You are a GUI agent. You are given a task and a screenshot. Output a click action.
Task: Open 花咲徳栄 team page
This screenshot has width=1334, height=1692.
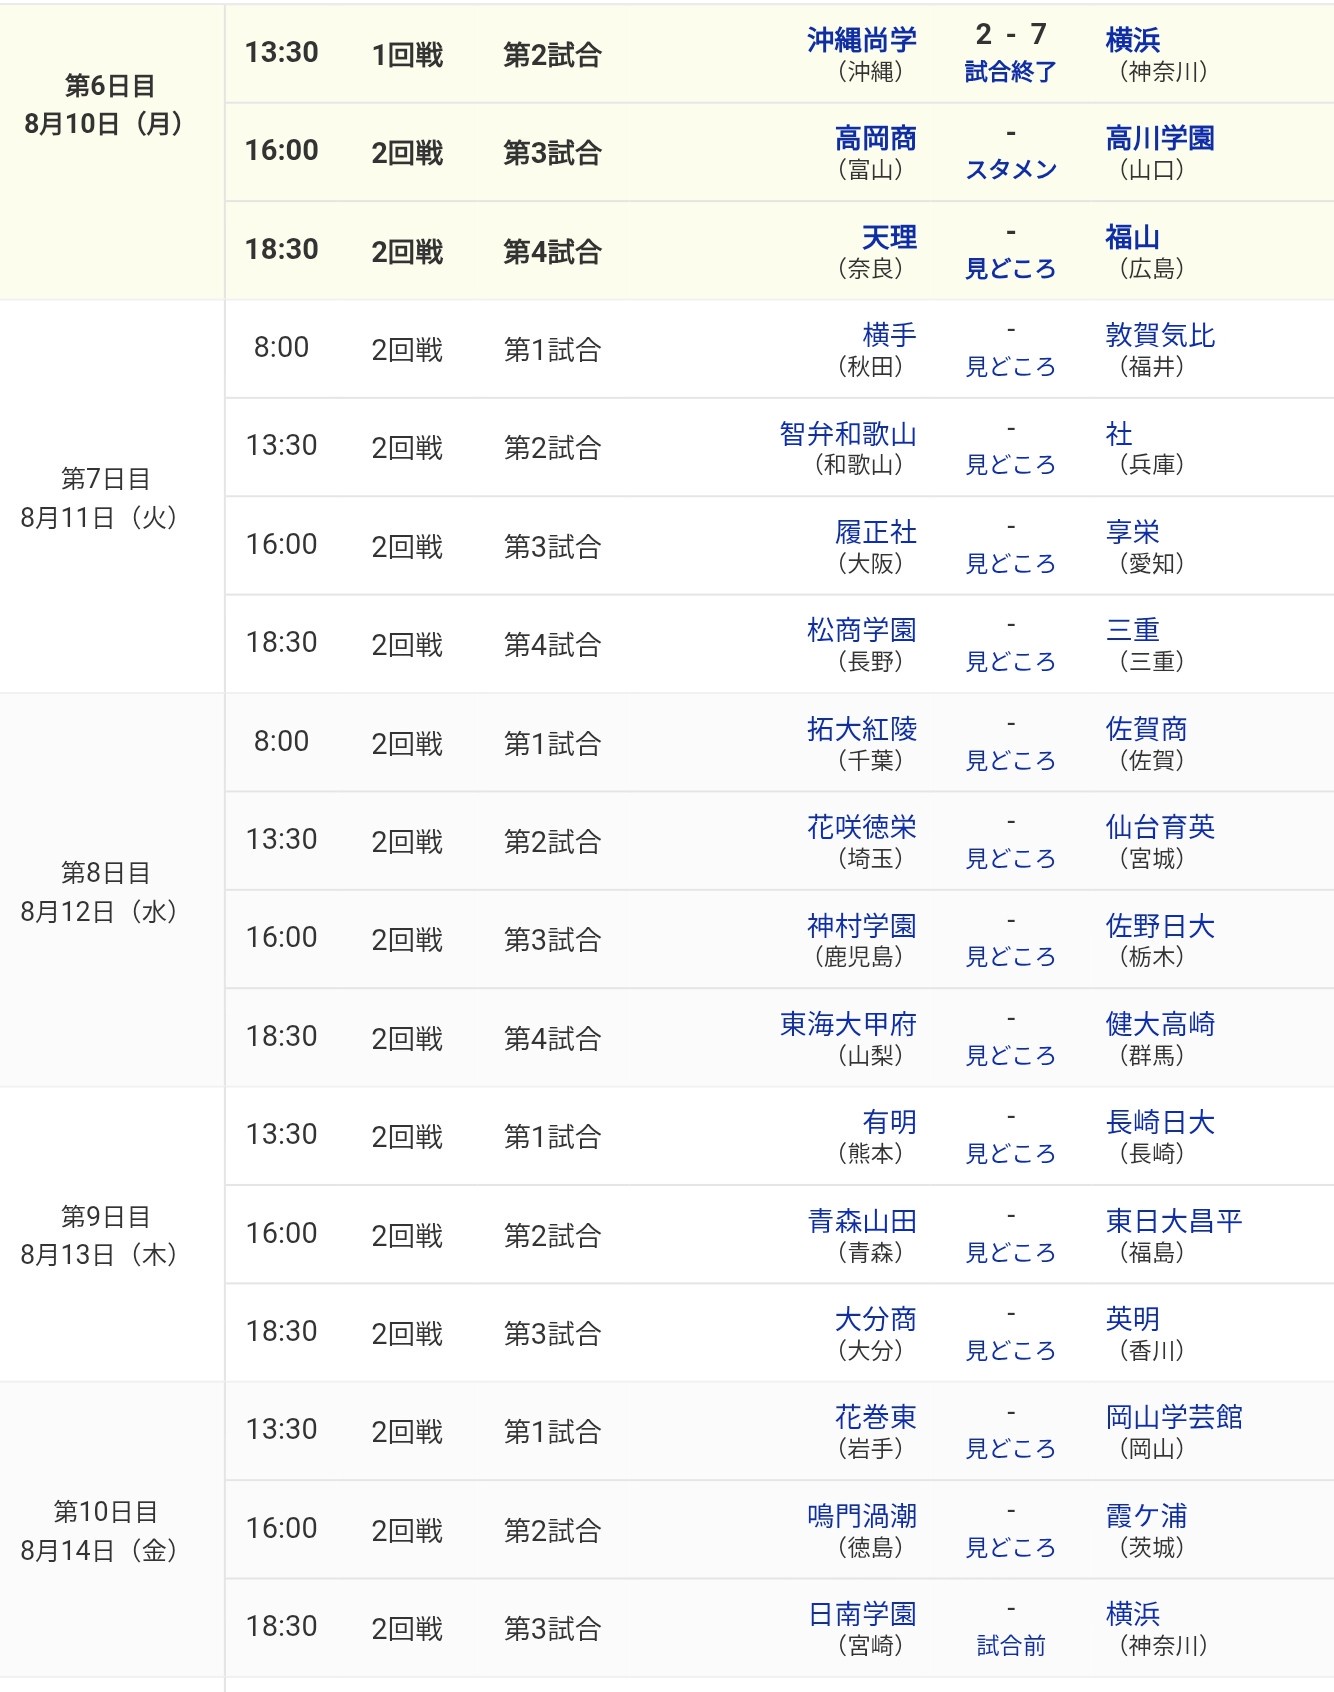click(x=861, y=827)
